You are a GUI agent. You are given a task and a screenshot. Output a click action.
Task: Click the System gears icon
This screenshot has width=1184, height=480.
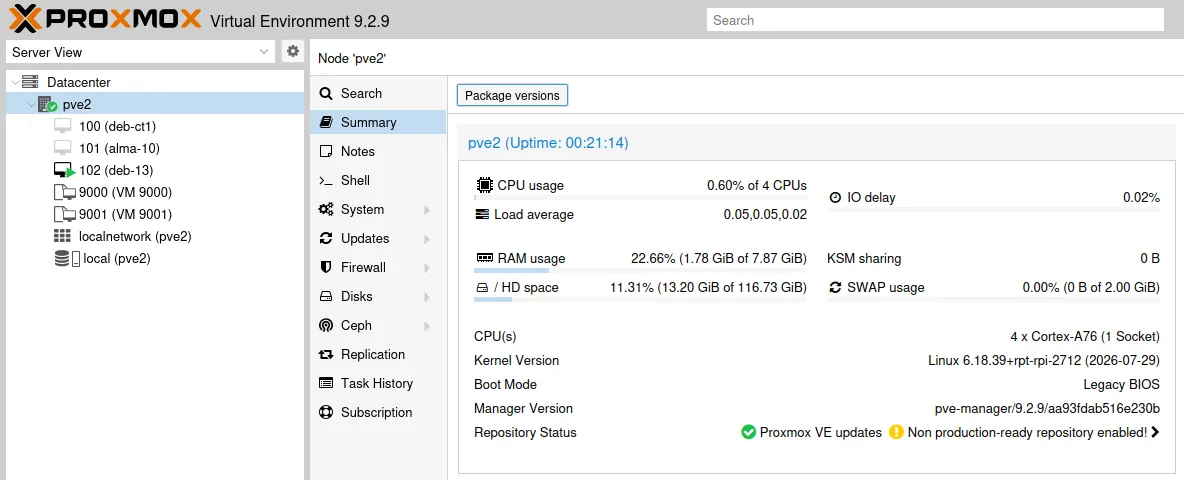(x=326, y=209)
